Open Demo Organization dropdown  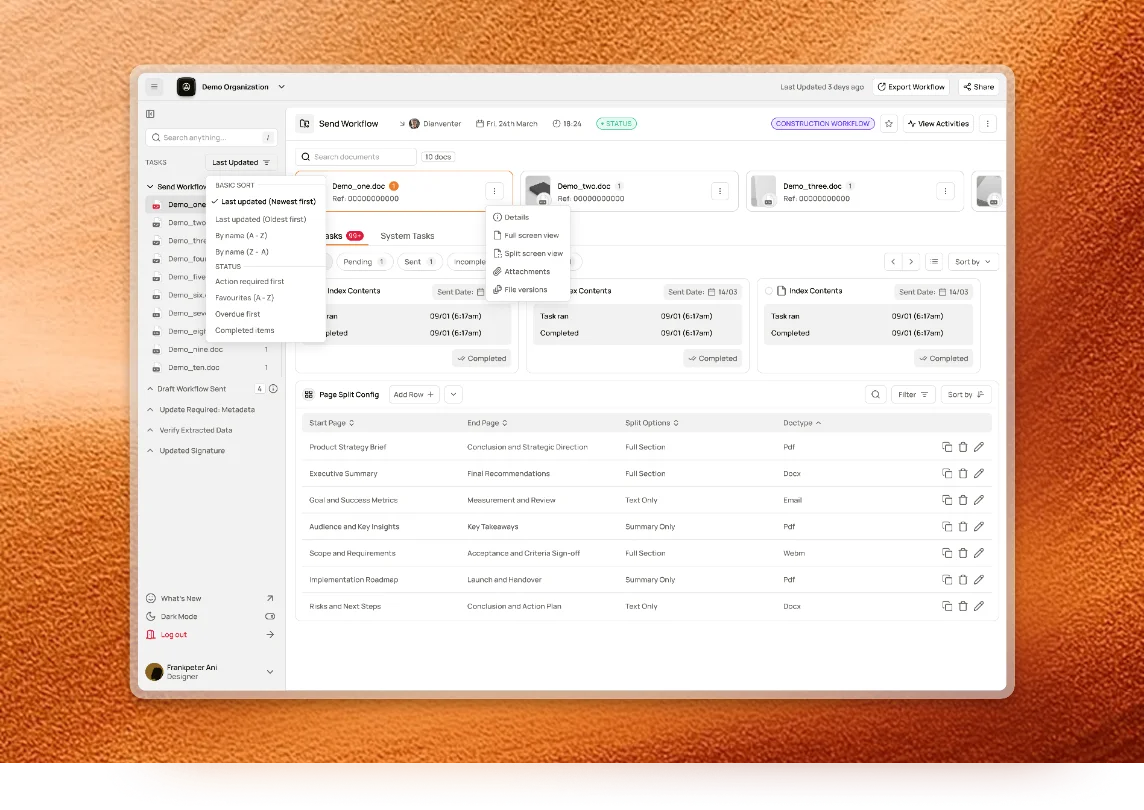coord(282,87)
